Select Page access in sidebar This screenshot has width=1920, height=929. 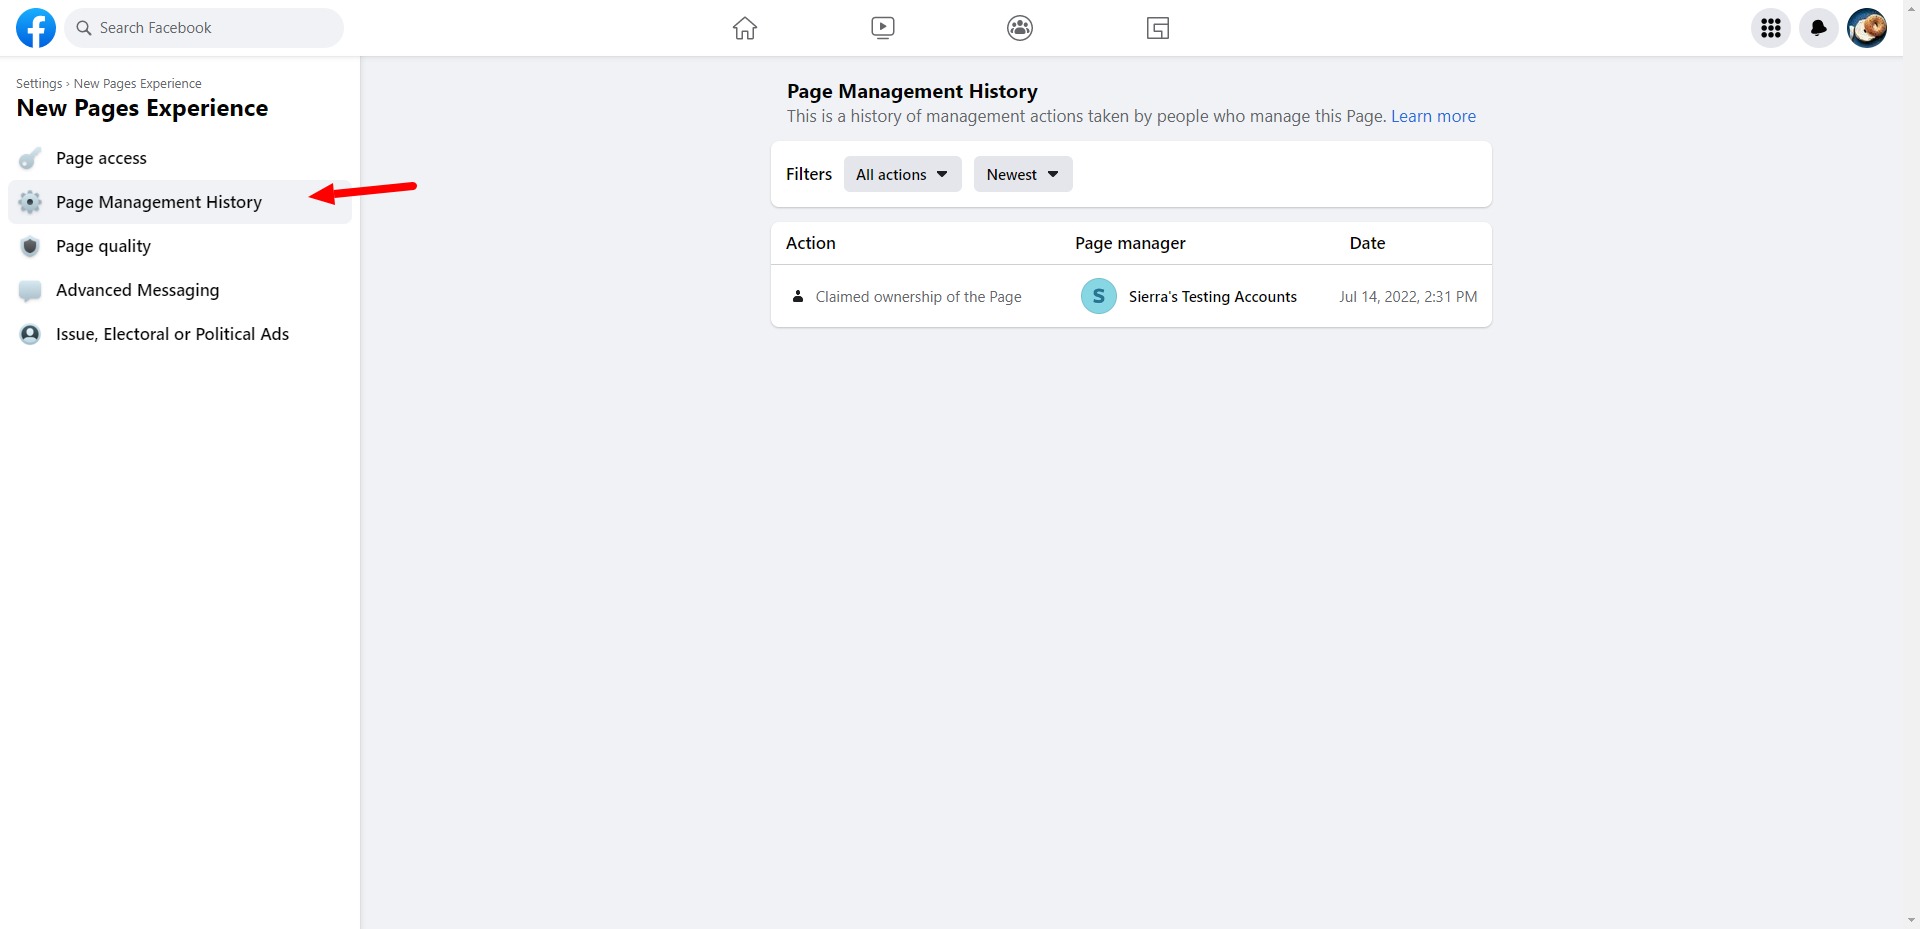pos(101,158)
